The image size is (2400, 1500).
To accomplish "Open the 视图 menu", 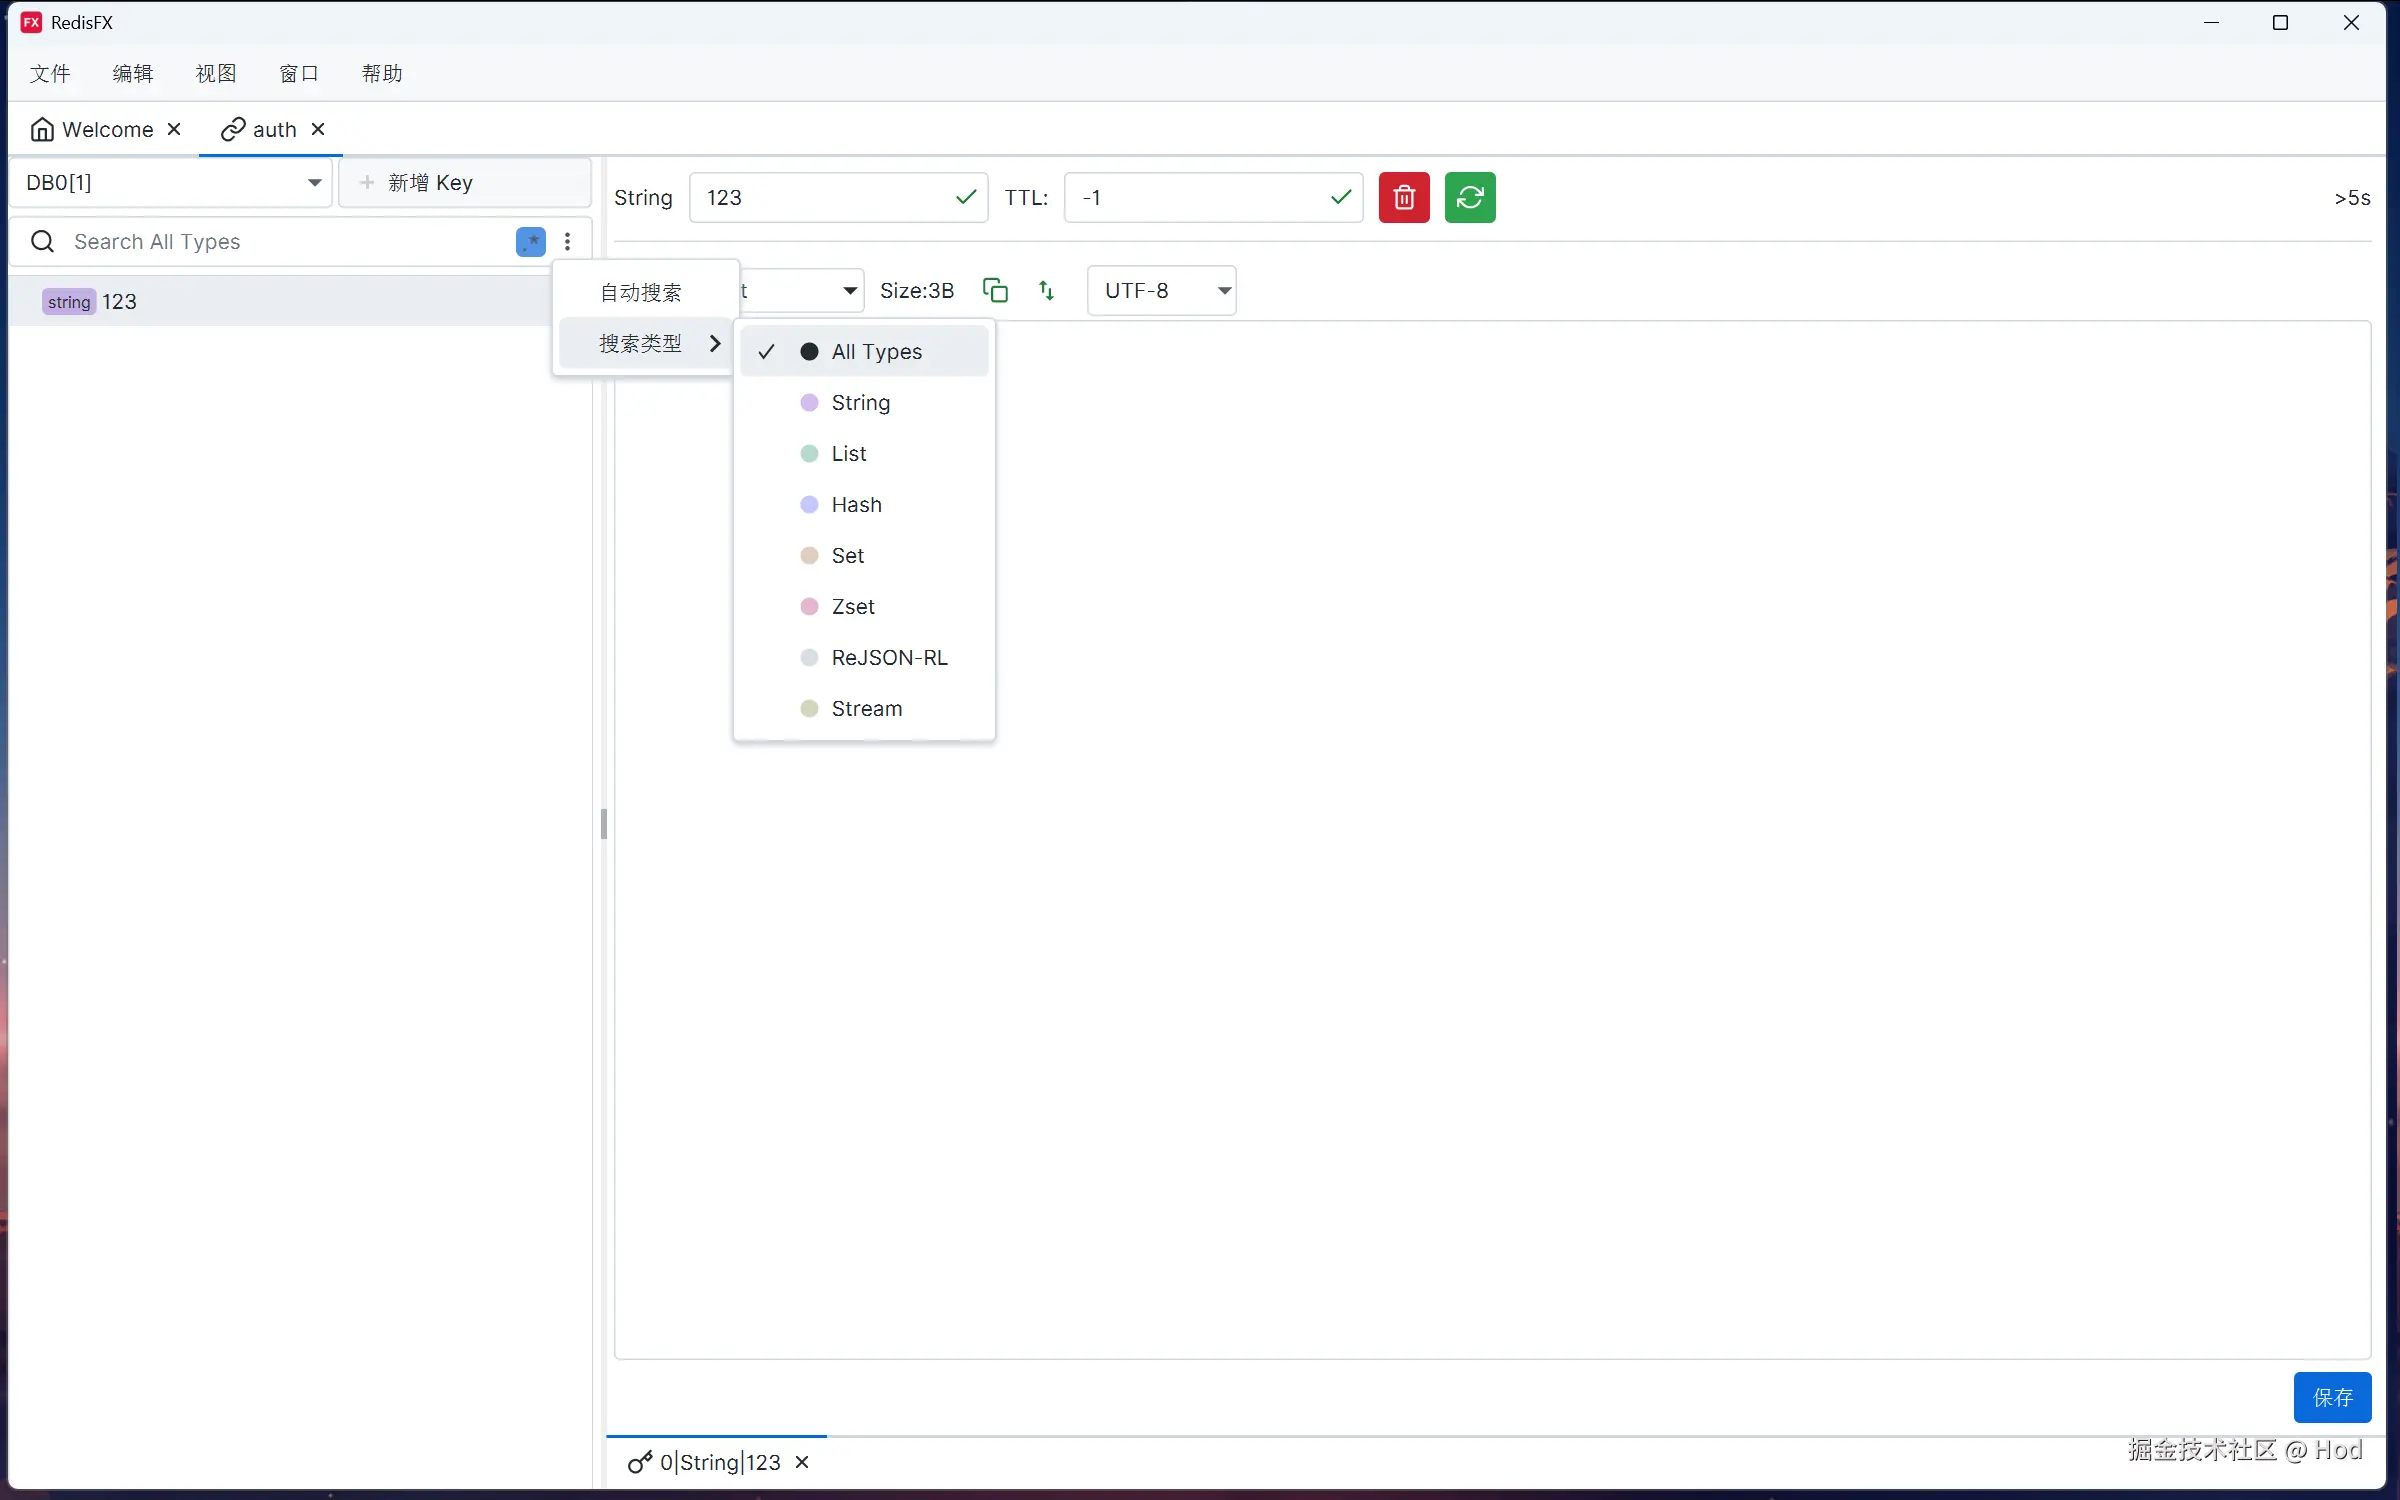I will [215, 73].
